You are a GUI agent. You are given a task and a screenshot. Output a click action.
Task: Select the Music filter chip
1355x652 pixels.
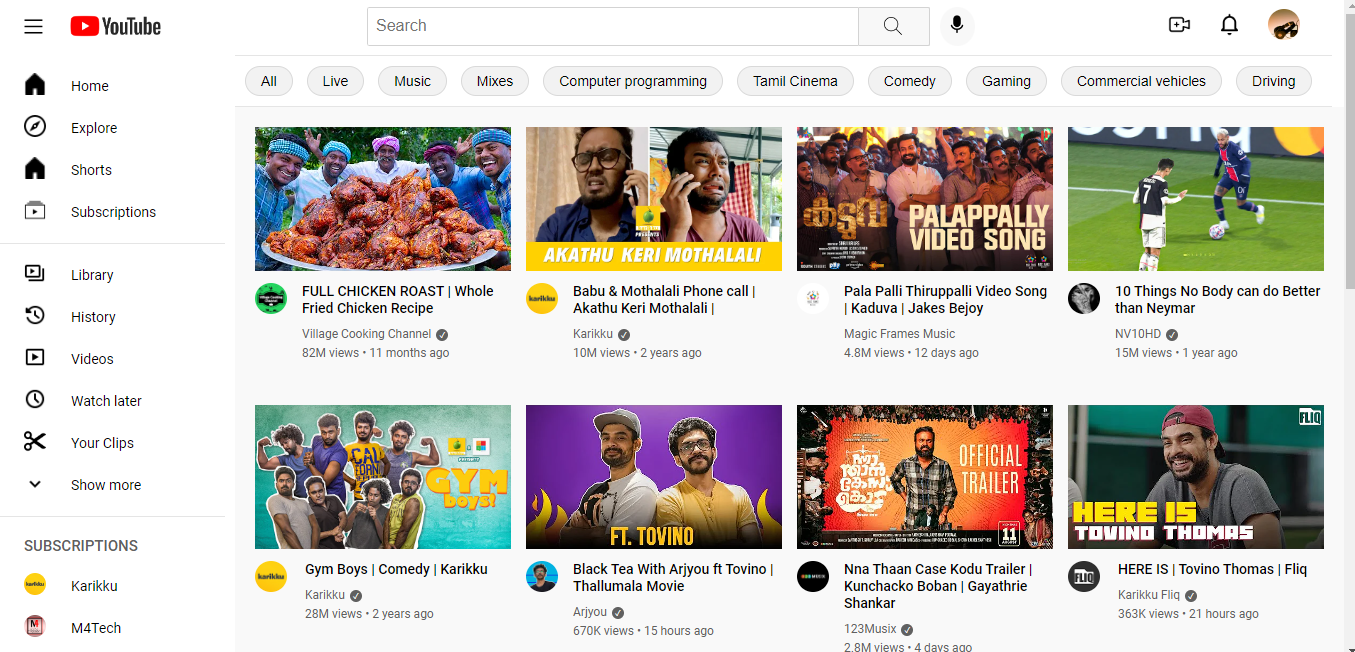412,81
